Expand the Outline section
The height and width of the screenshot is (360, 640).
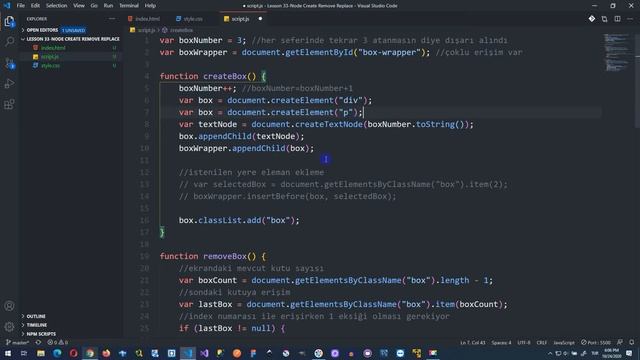[x=36, y=316]
